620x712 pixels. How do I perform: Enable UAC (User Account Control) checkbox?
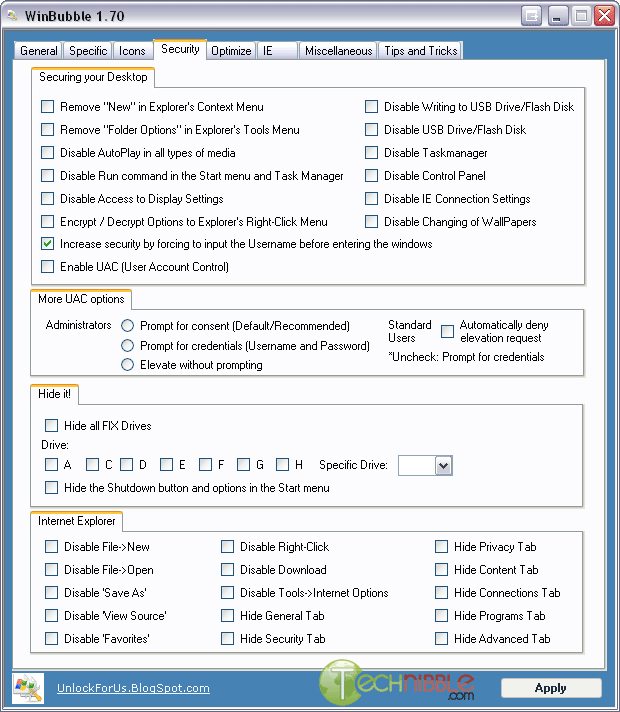point(48,267)
